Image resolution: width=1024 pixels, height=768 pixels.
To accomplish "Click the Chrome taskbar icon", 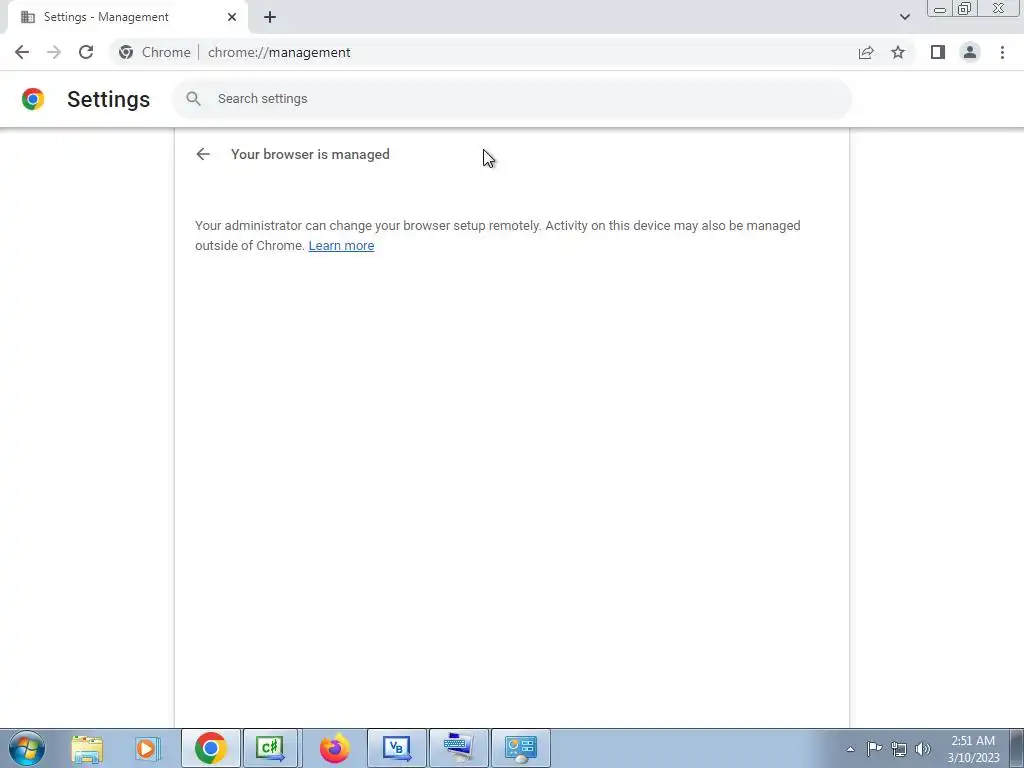I will tap(210, 748).
